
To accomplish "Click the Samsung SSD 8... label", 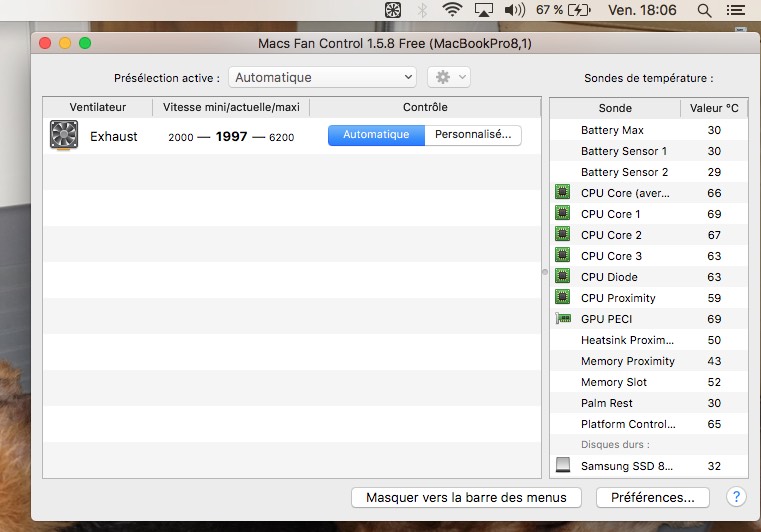I will 627,466.
